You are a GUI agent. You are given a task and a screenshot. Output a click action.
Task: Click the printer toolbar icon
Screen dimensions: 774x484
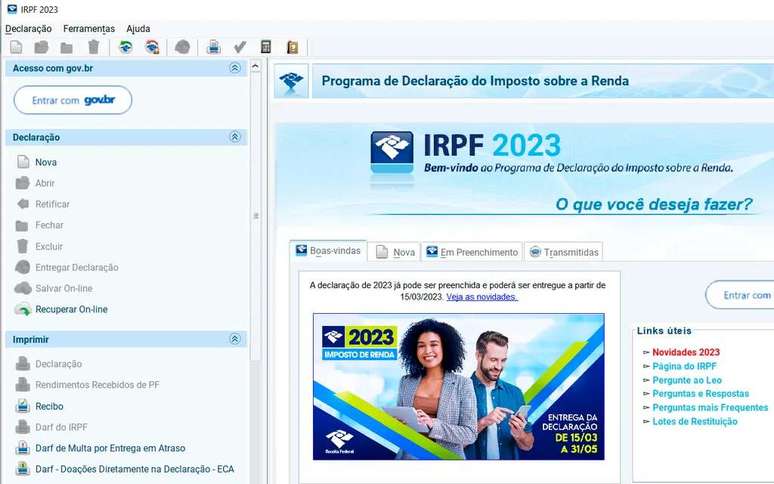[x=214, y=47]
